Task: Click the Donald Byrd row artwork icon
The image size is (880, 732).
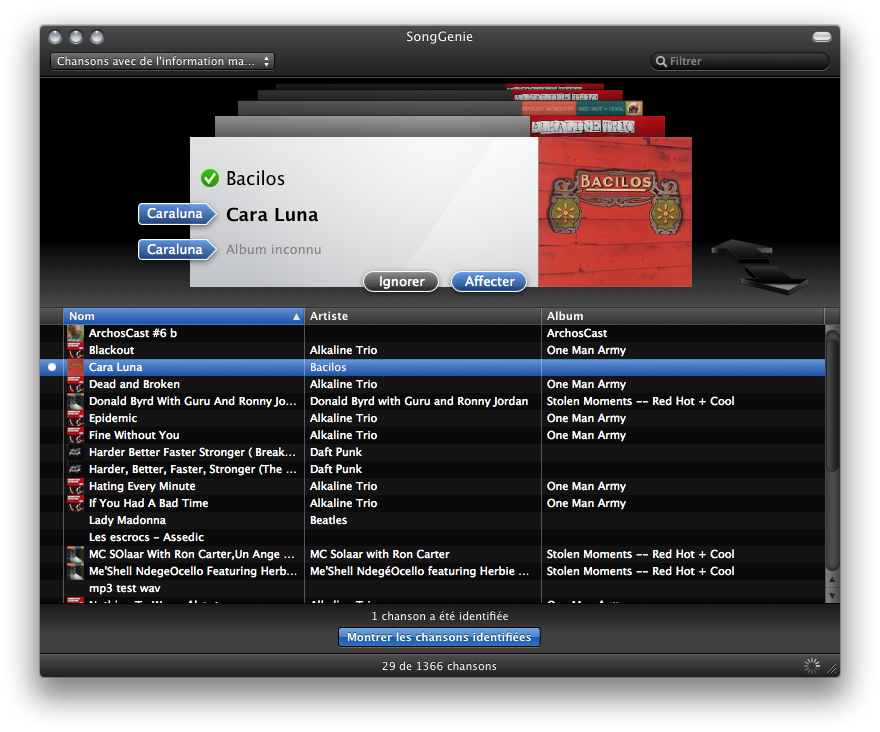Action: pyautogui.click(x=75, y=401)
